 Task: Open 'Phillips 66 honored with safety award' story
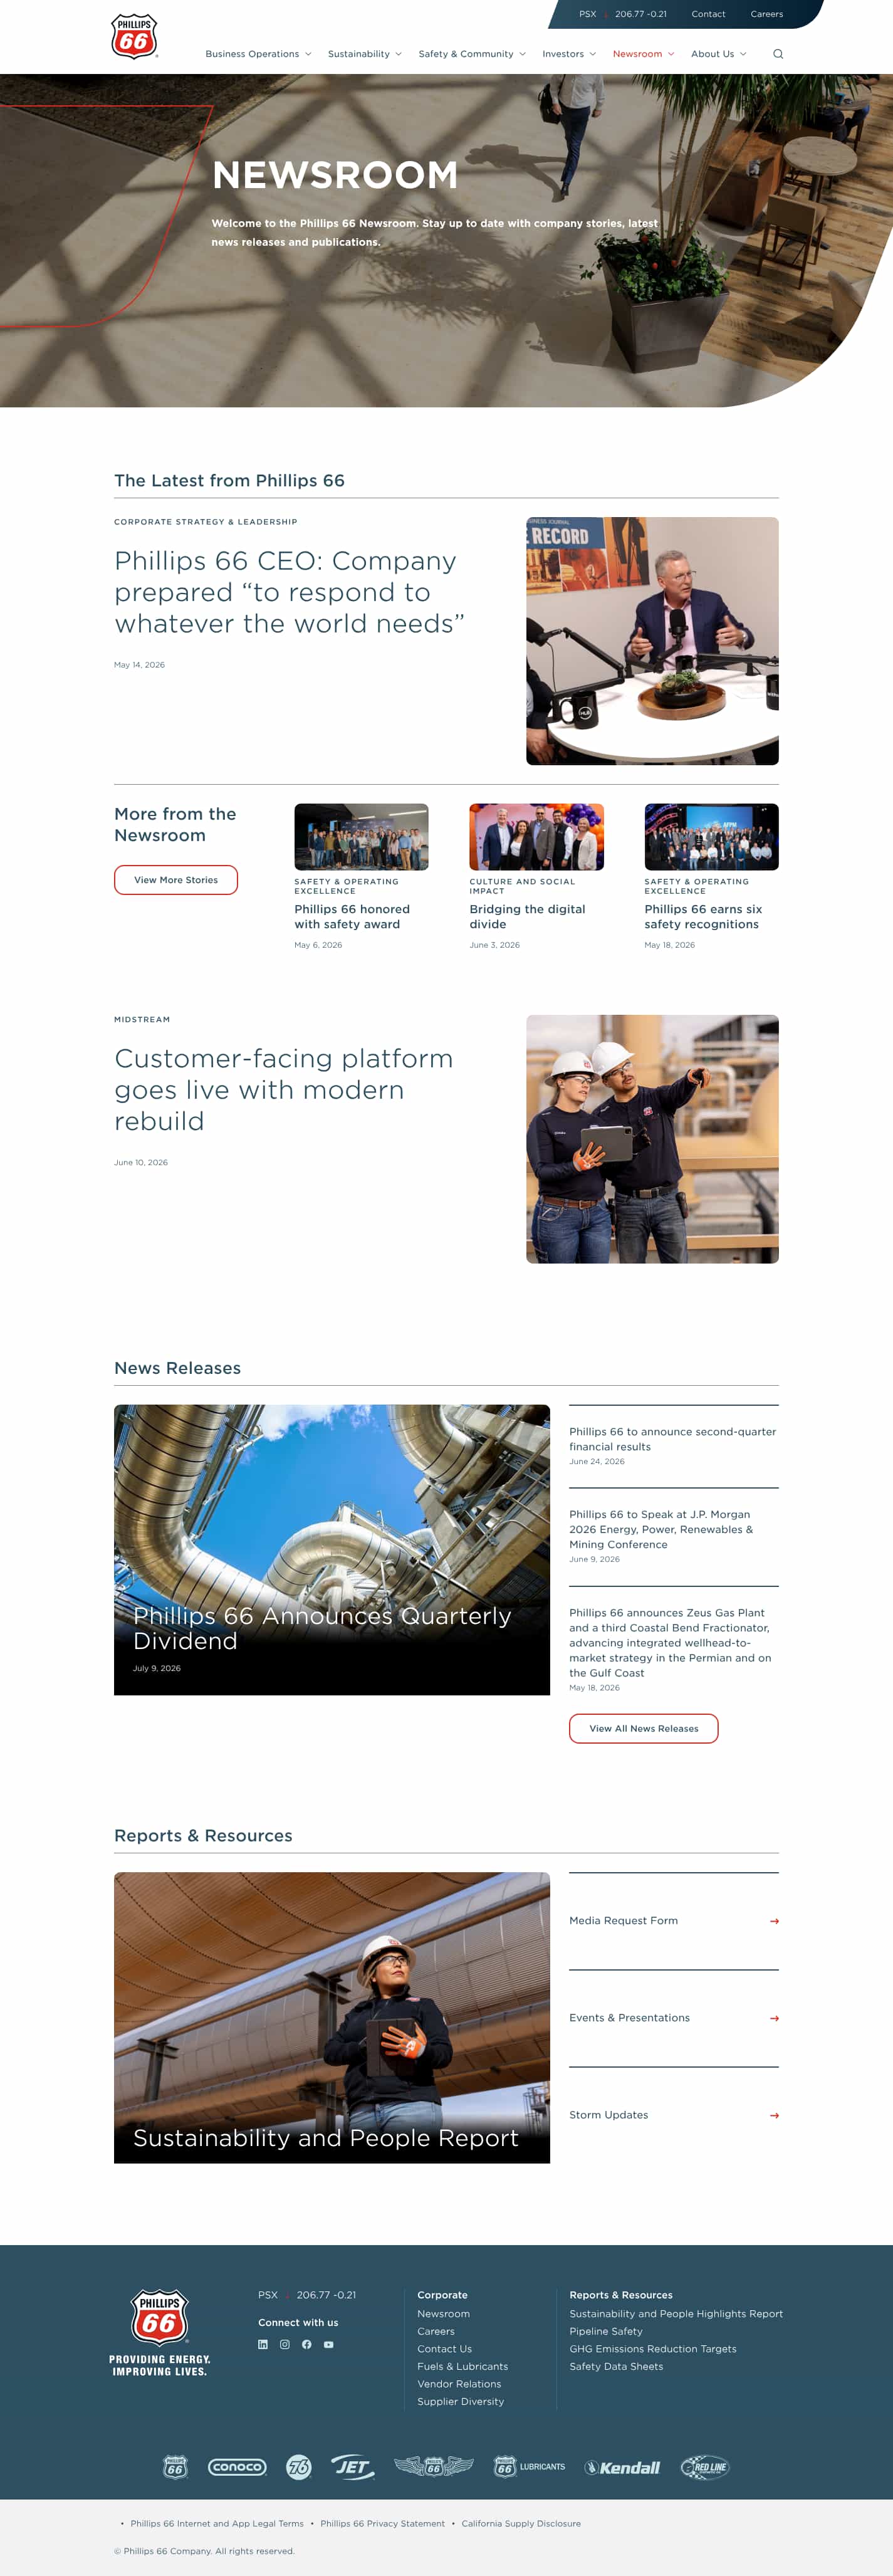352,916
